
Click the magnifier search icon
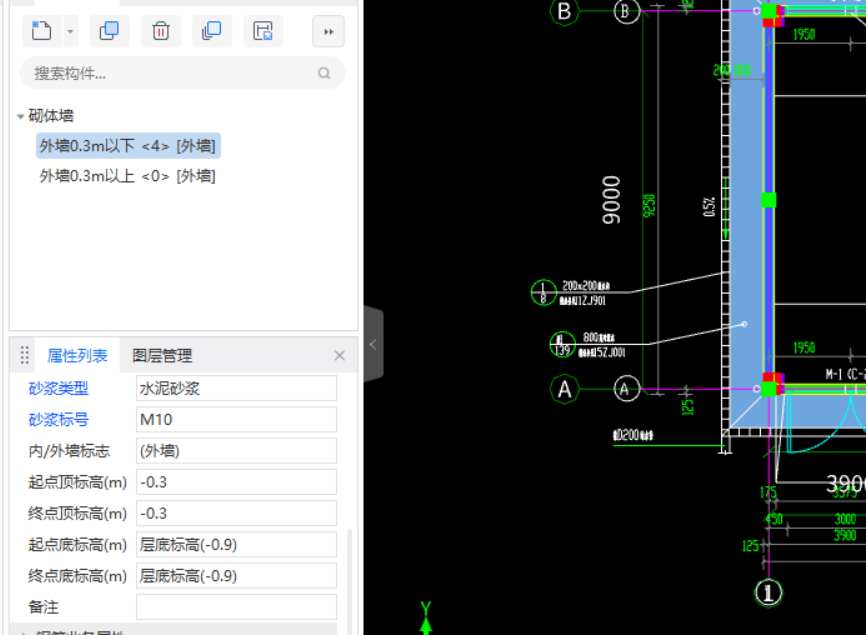pyautogui.click(x=324, y=73)
